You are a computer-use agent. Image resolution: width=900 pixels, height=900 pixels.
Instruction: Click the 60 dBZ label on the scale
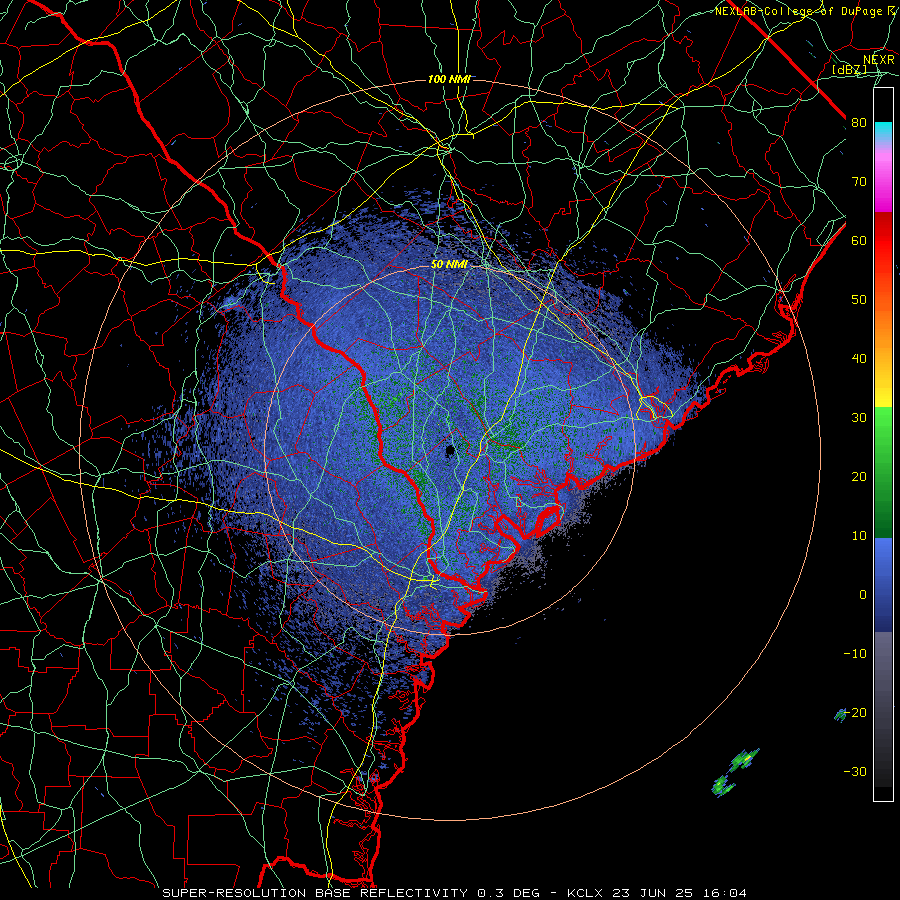(859, 240)
